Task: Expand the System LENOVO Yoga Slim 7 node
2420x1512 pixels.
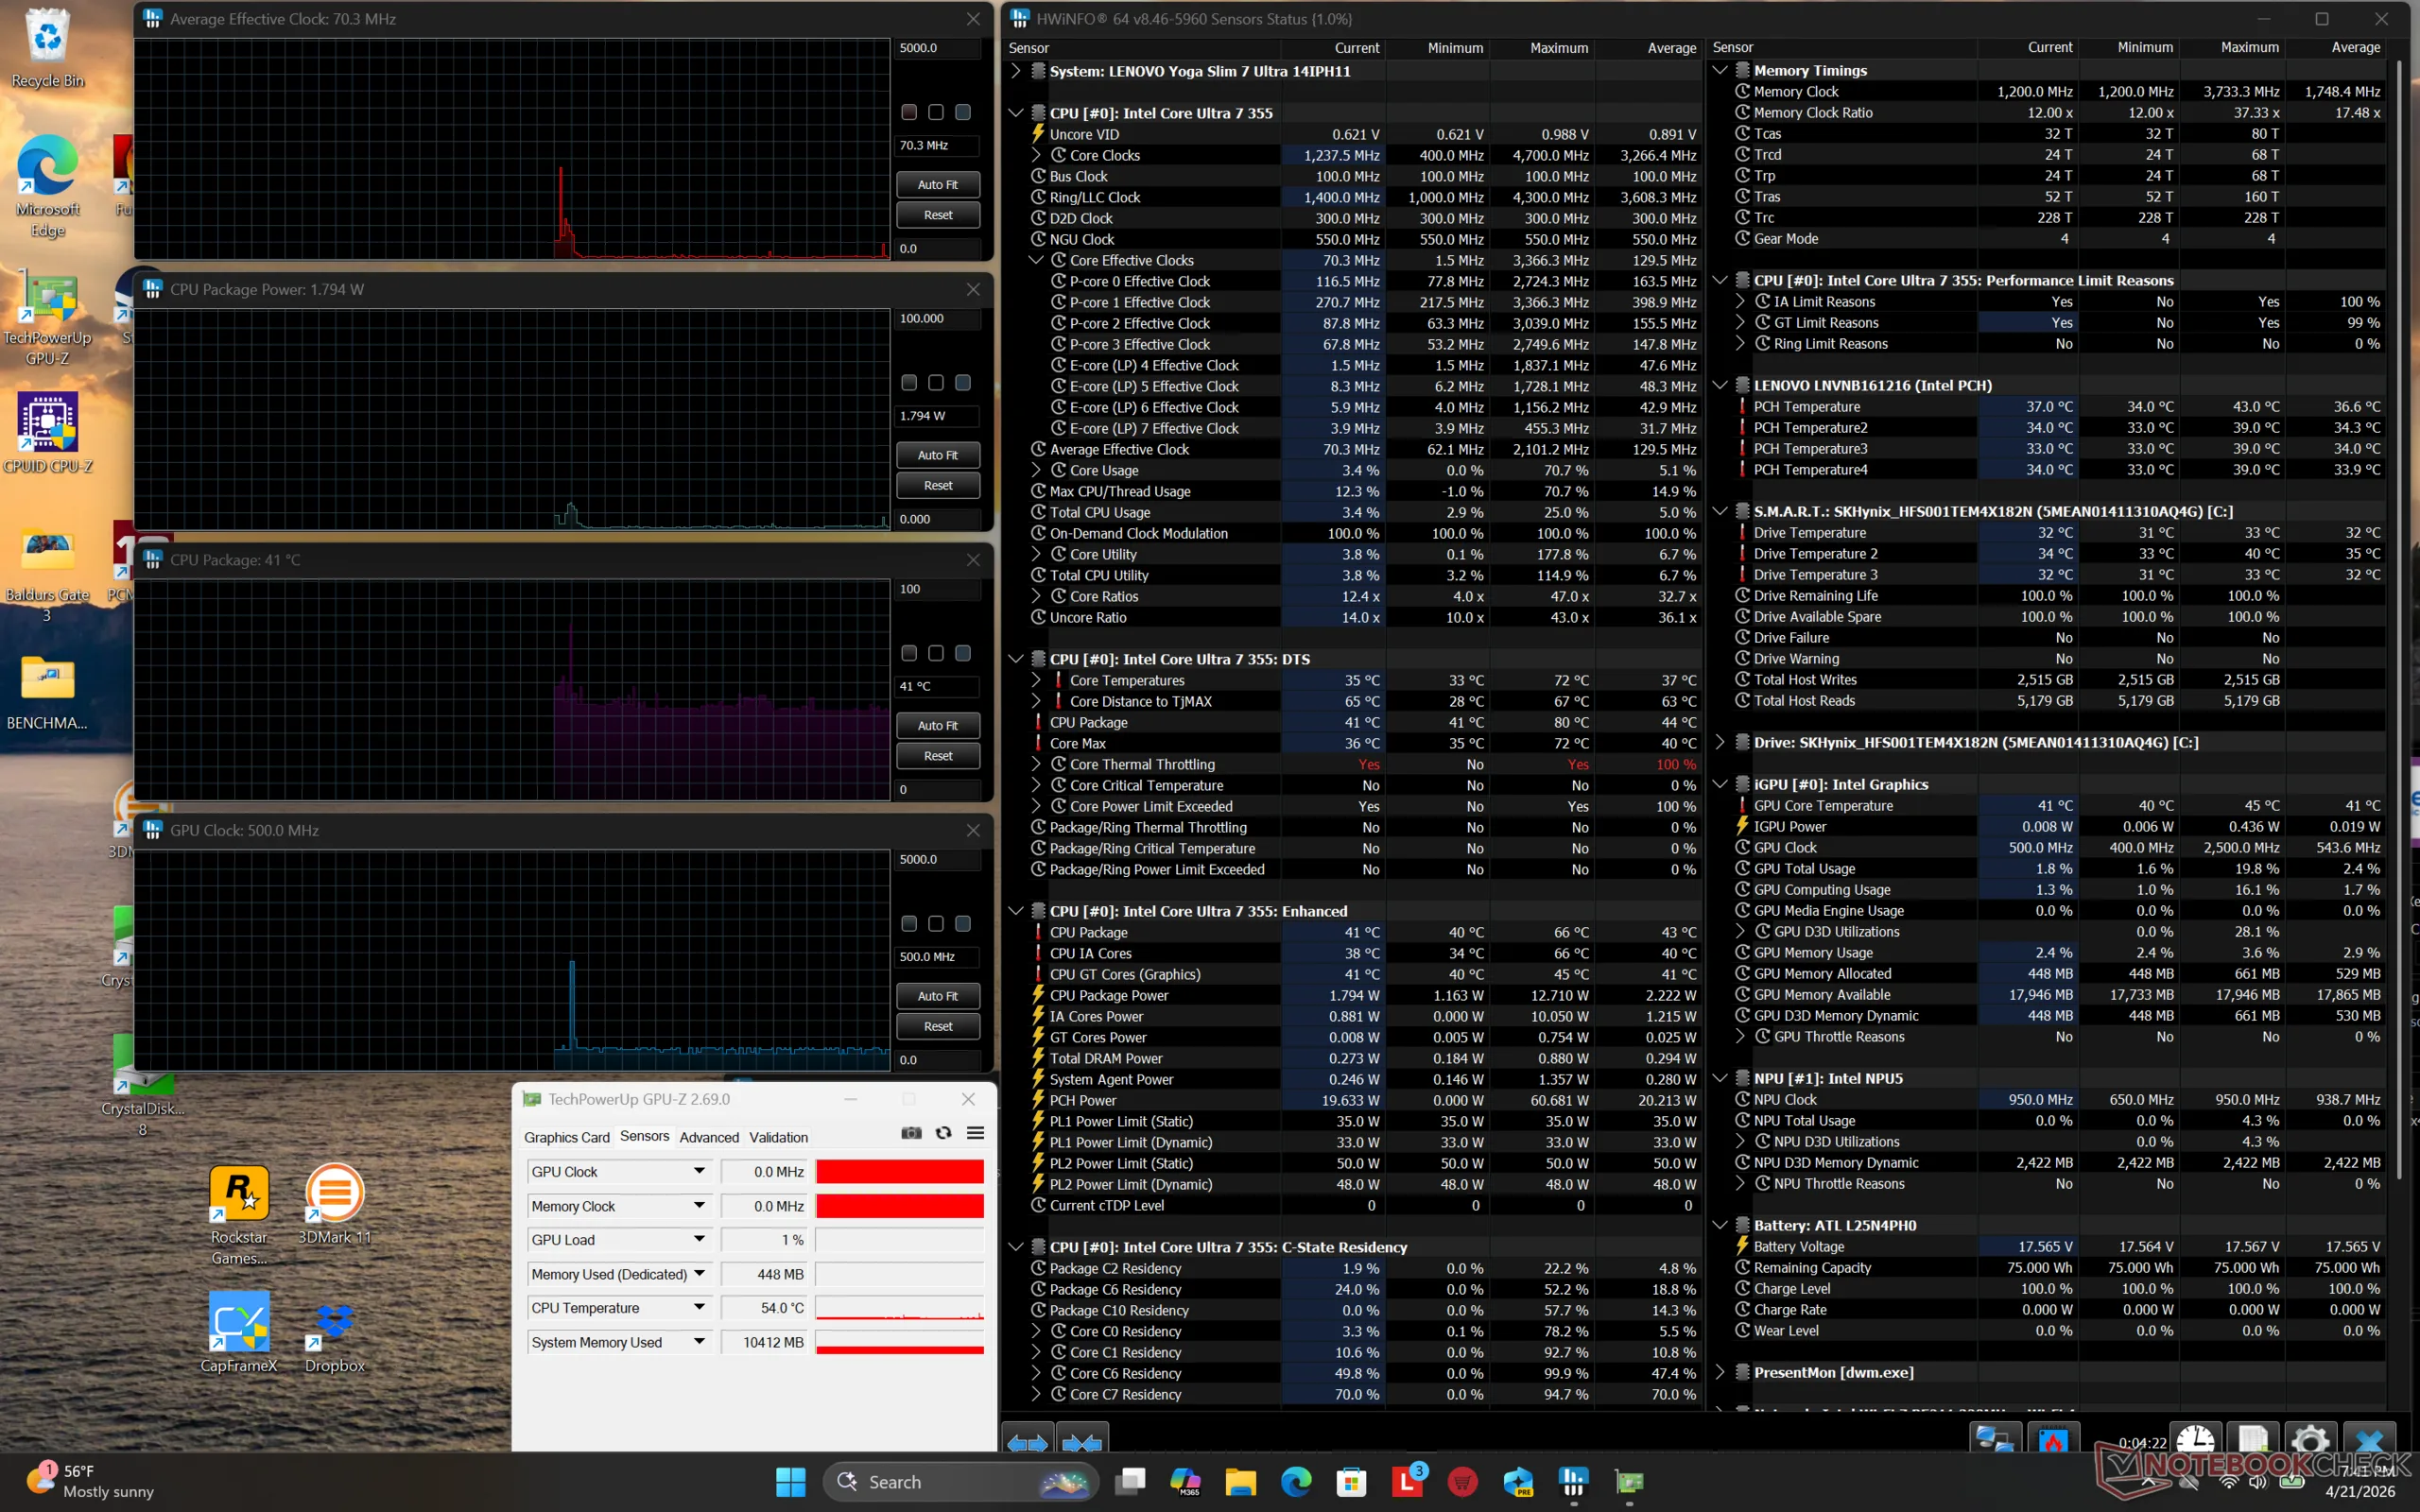Action: pyautogui.click(x=1016, y=71)
